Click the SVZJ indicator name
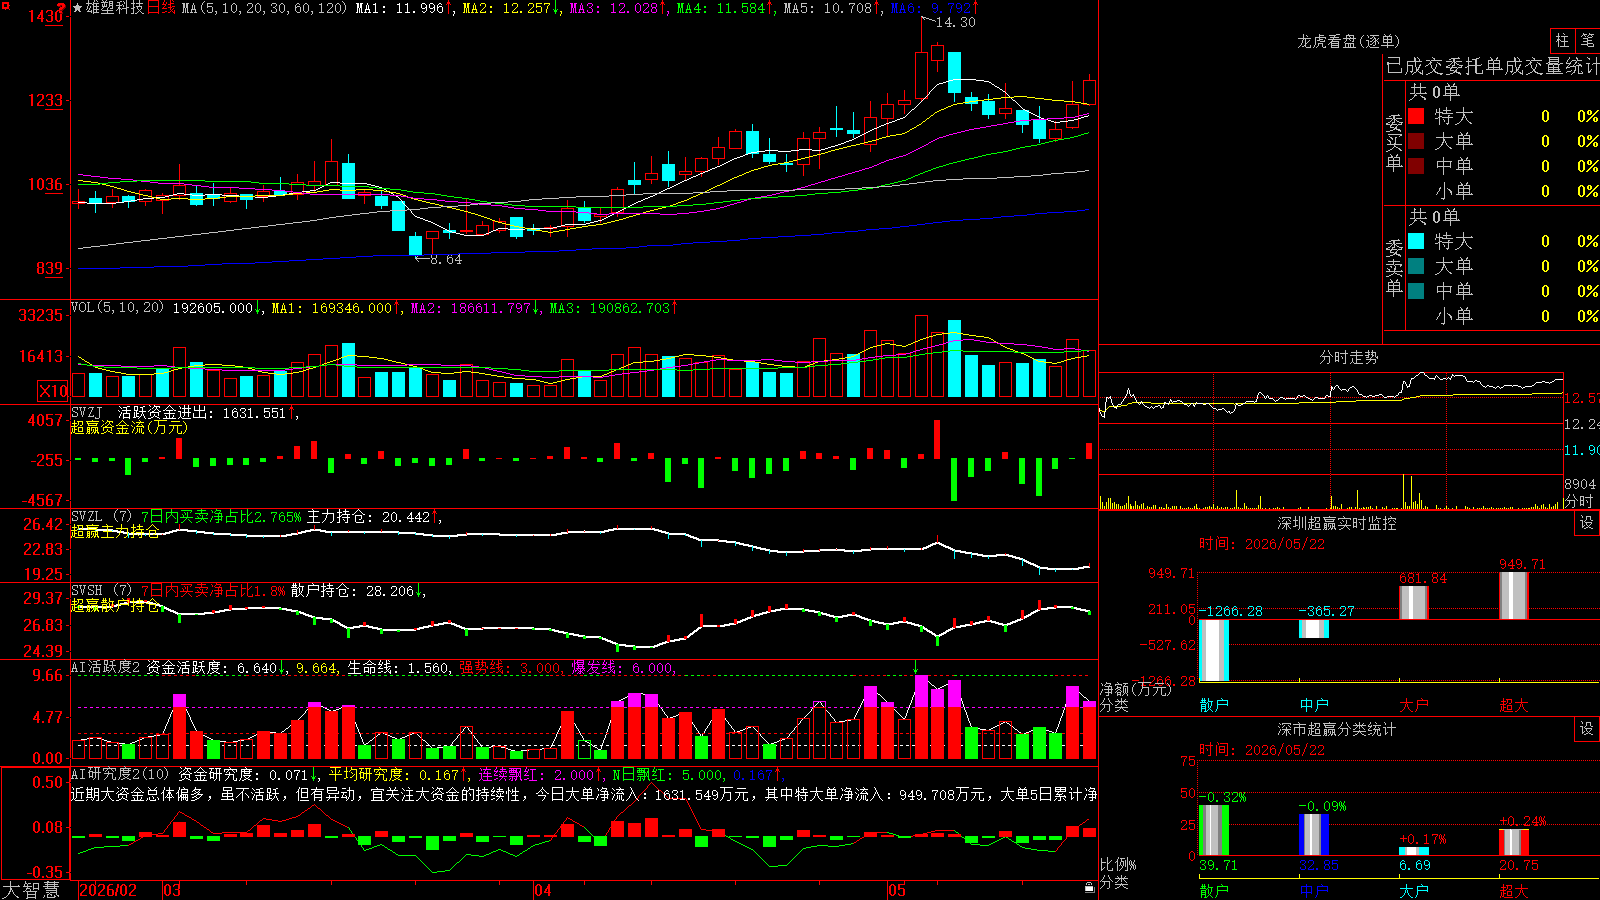Image resolution: width=1600 pixels, height=900 pixels. click(x=87, y=412)
